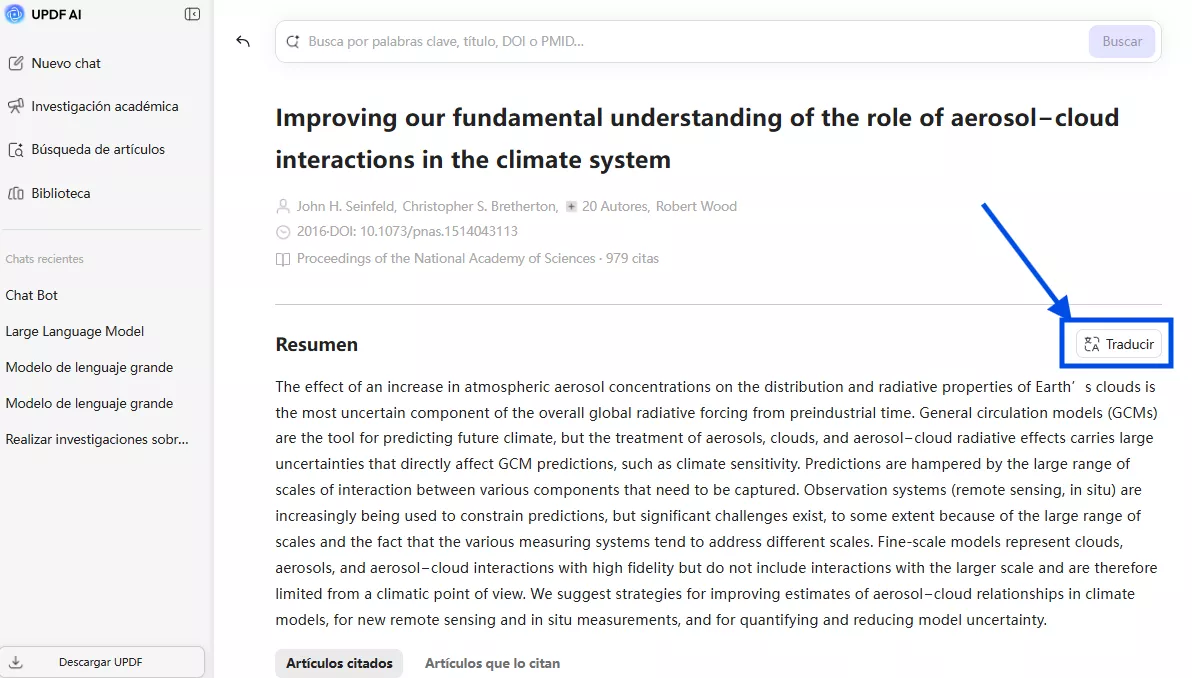Click the search magnifier icon in search bar

click(293, 42)
